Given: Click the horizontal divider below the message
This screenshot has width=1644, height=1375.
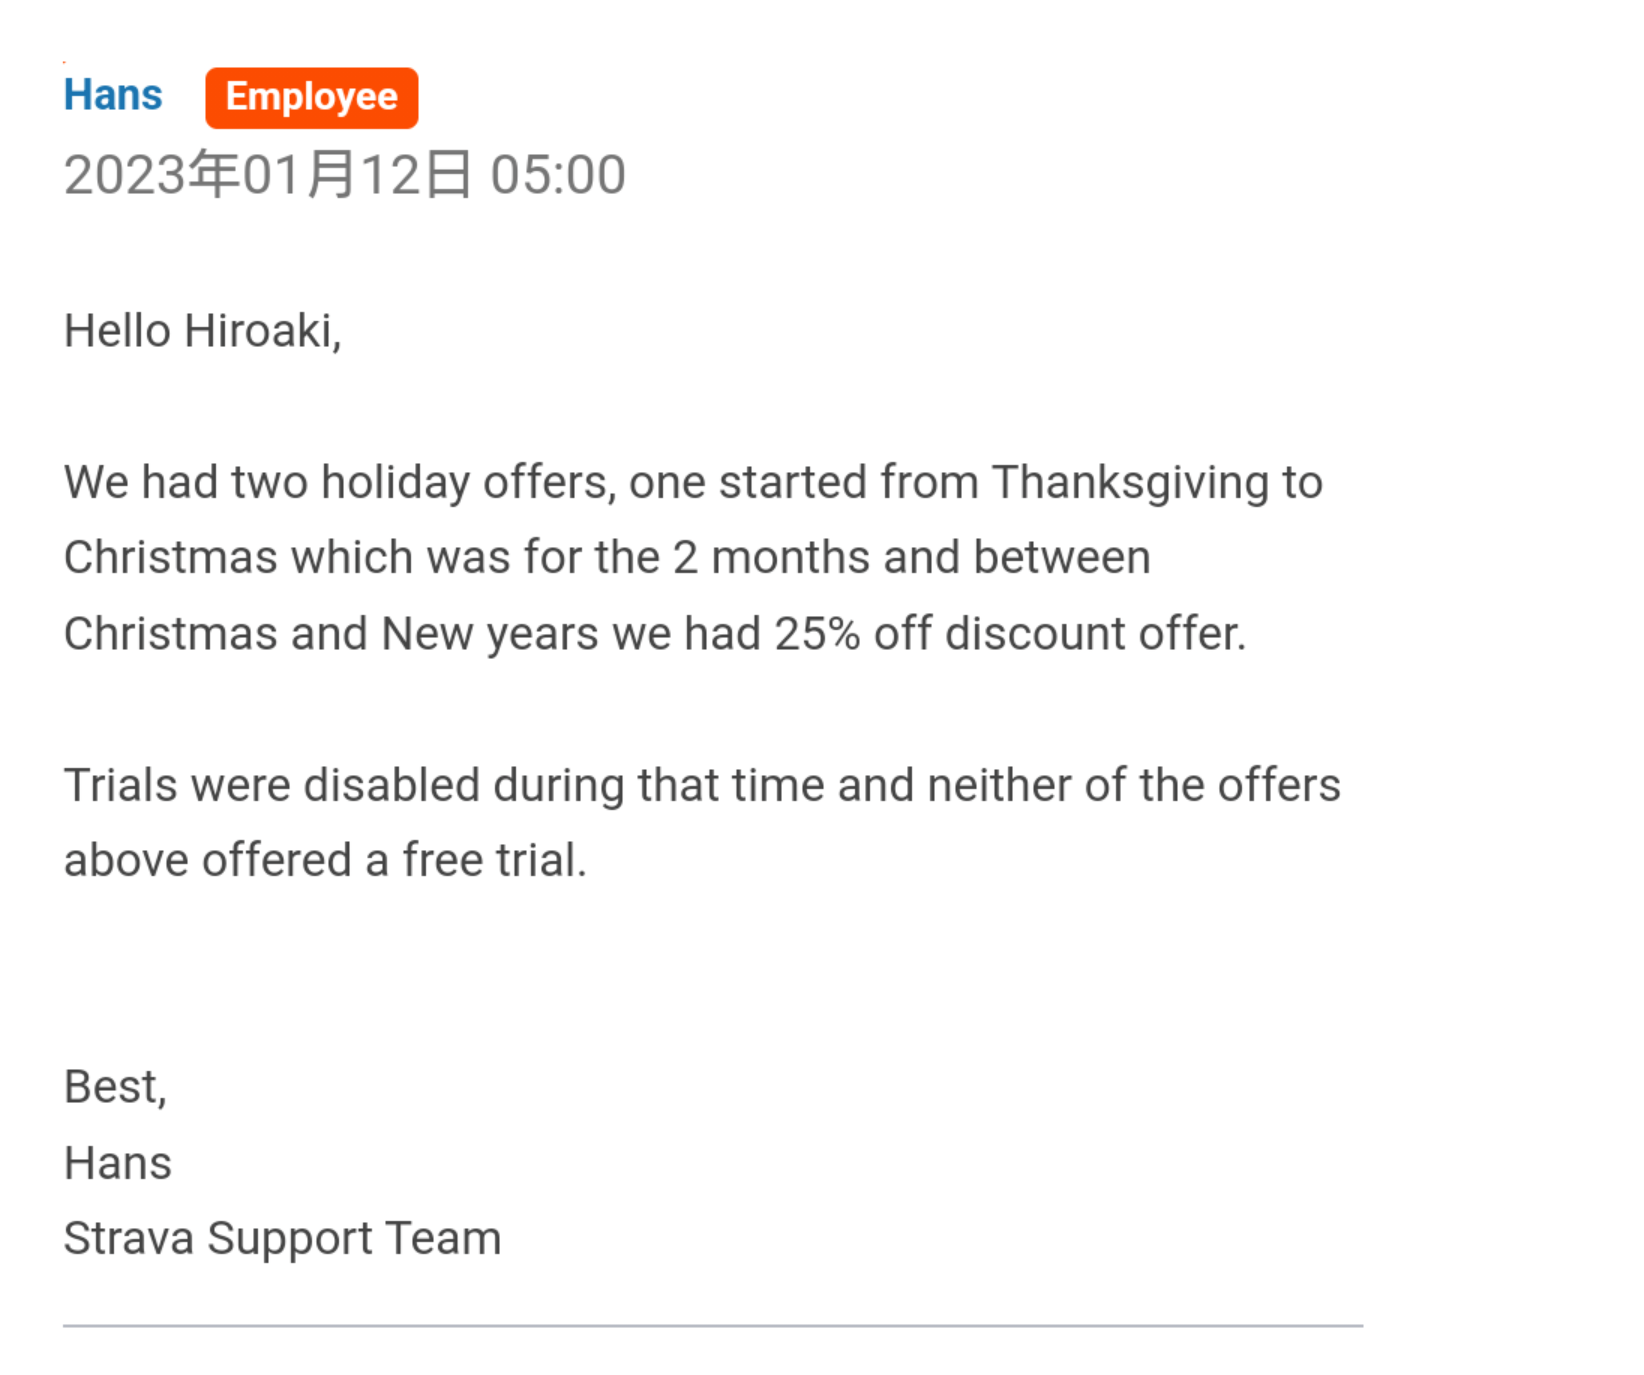Looking at the screenshot, I should (x=712, y=1326).
